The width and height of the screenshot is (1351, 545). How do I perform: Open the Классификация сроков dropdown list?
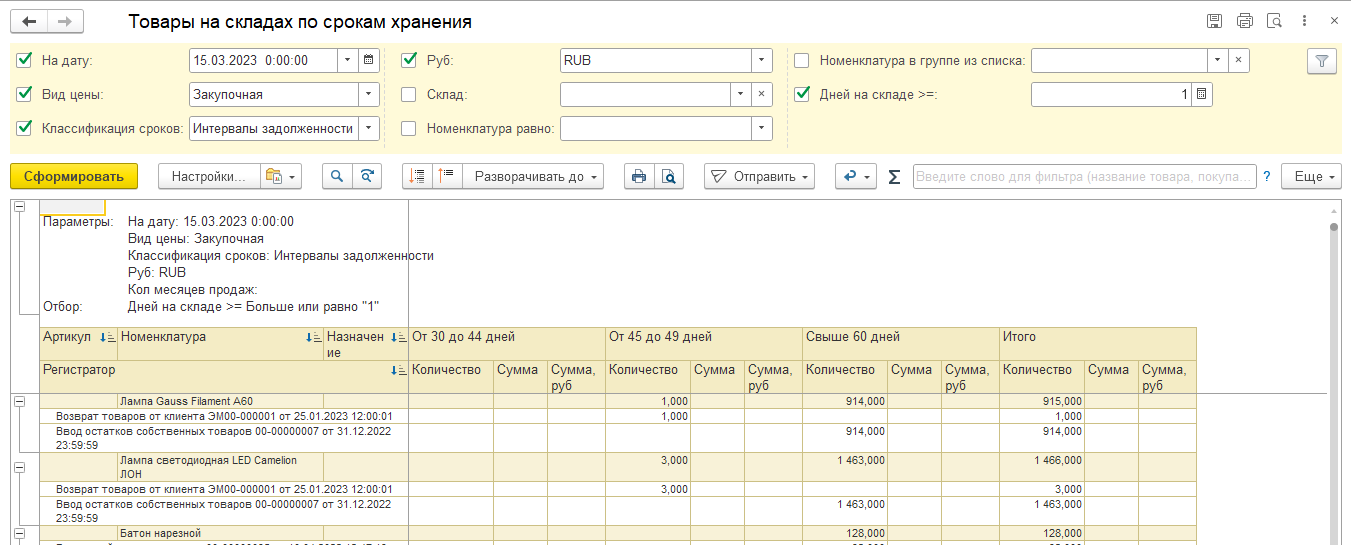tap(369, 128)
